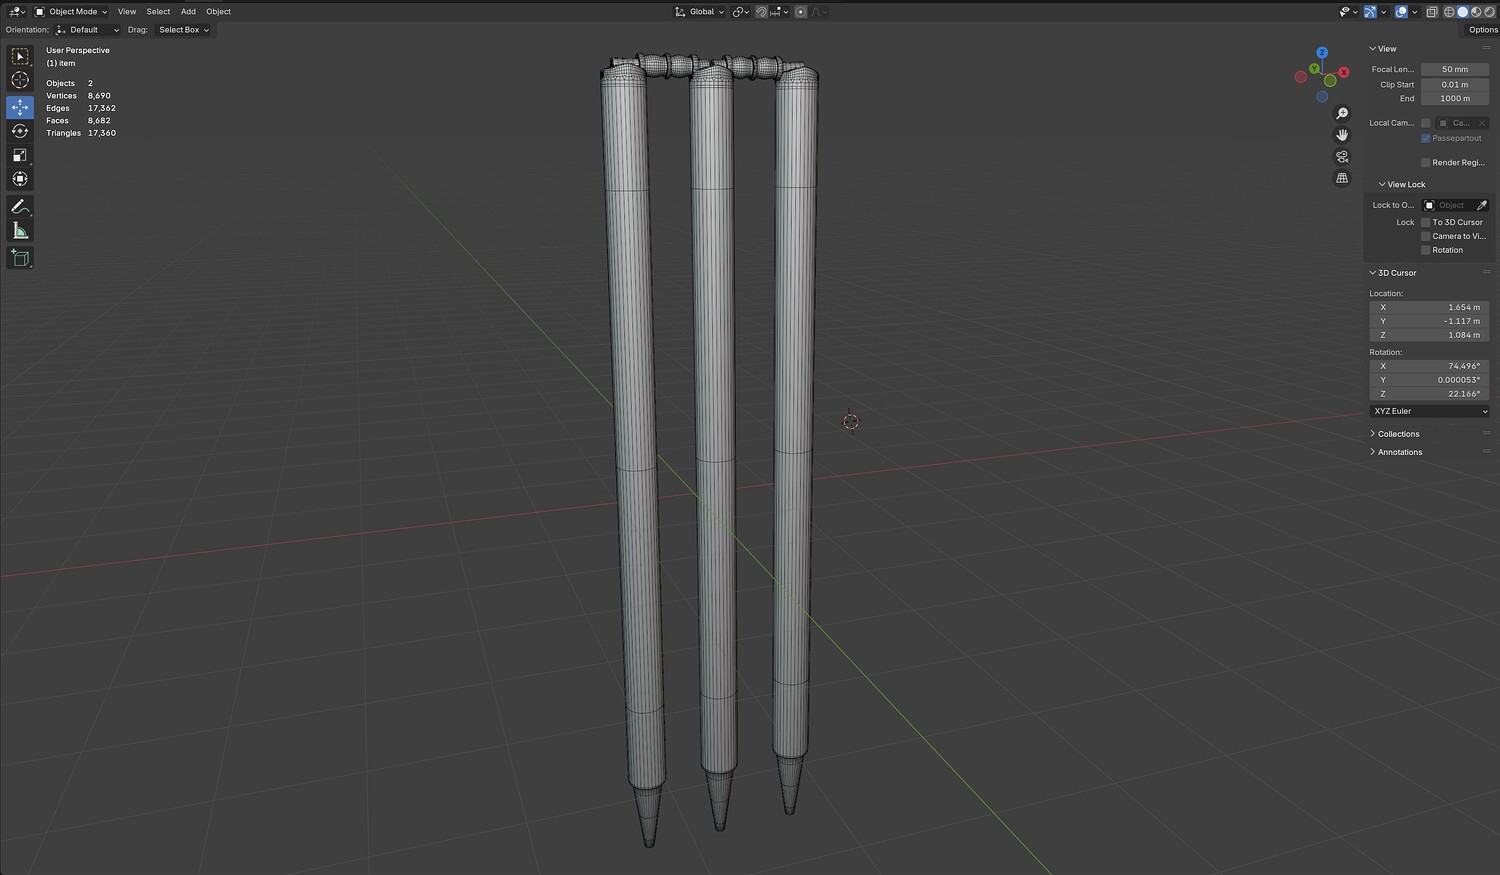Select the Select Box tool in toolbar
This screenshot has height=875, width=1500.
coord(20,57)
